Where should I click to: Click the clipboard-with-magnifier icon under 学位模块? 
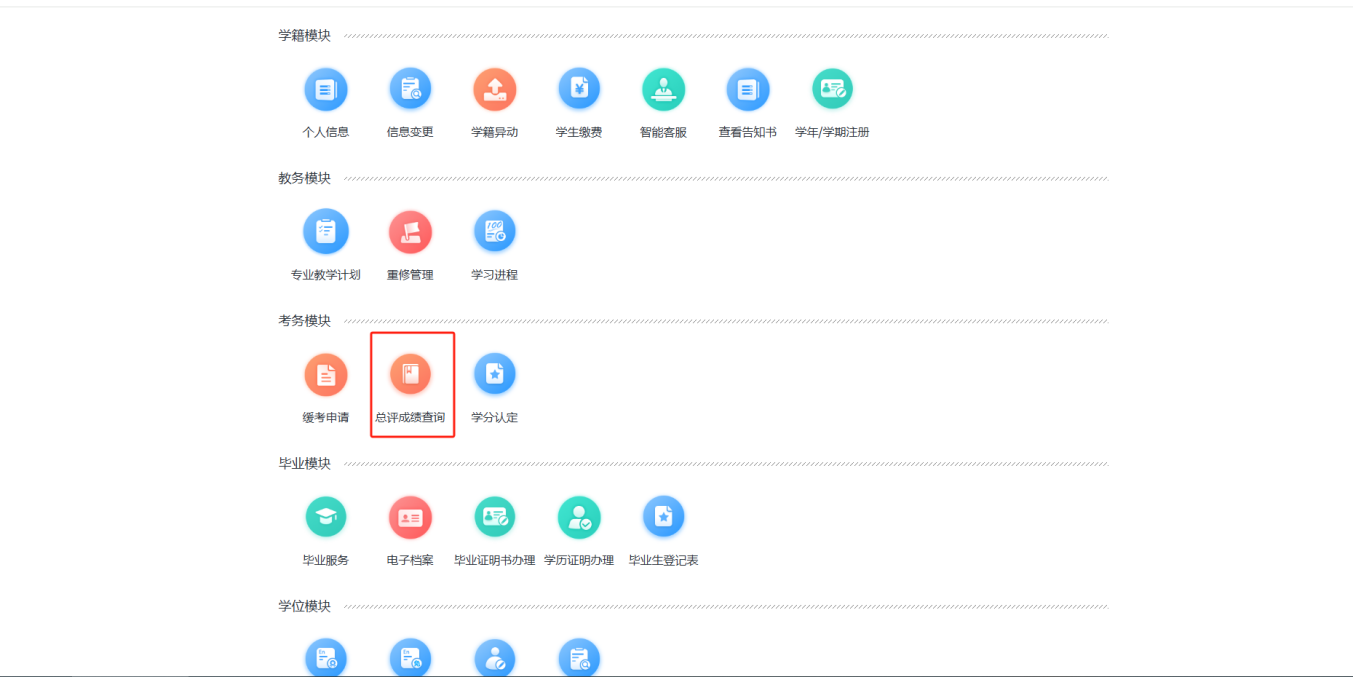click(579, 658)
